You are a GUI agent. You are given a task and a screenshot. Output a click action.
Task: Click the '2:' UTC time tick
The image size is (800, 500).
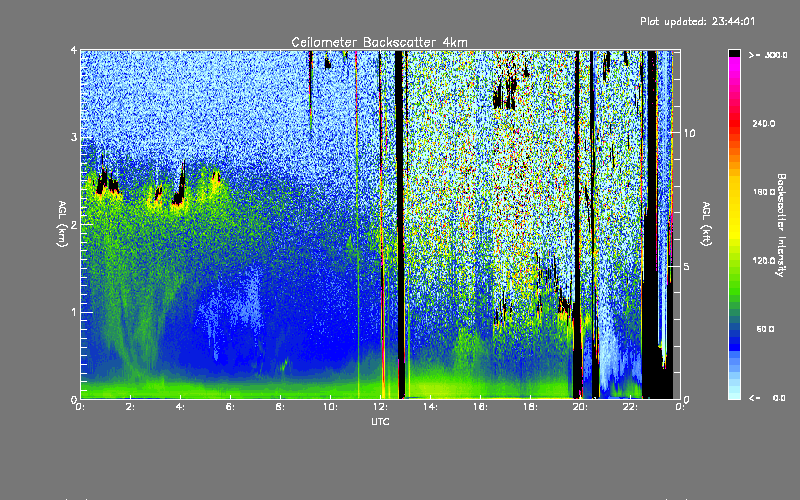click(130, 407)
